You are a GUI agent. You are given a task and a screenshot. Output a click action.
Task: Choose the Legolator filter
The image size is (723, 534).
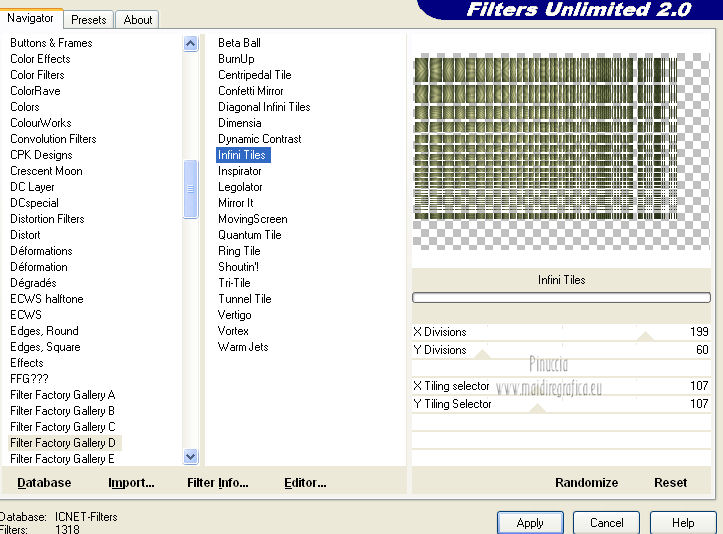[x=240, y=187]
